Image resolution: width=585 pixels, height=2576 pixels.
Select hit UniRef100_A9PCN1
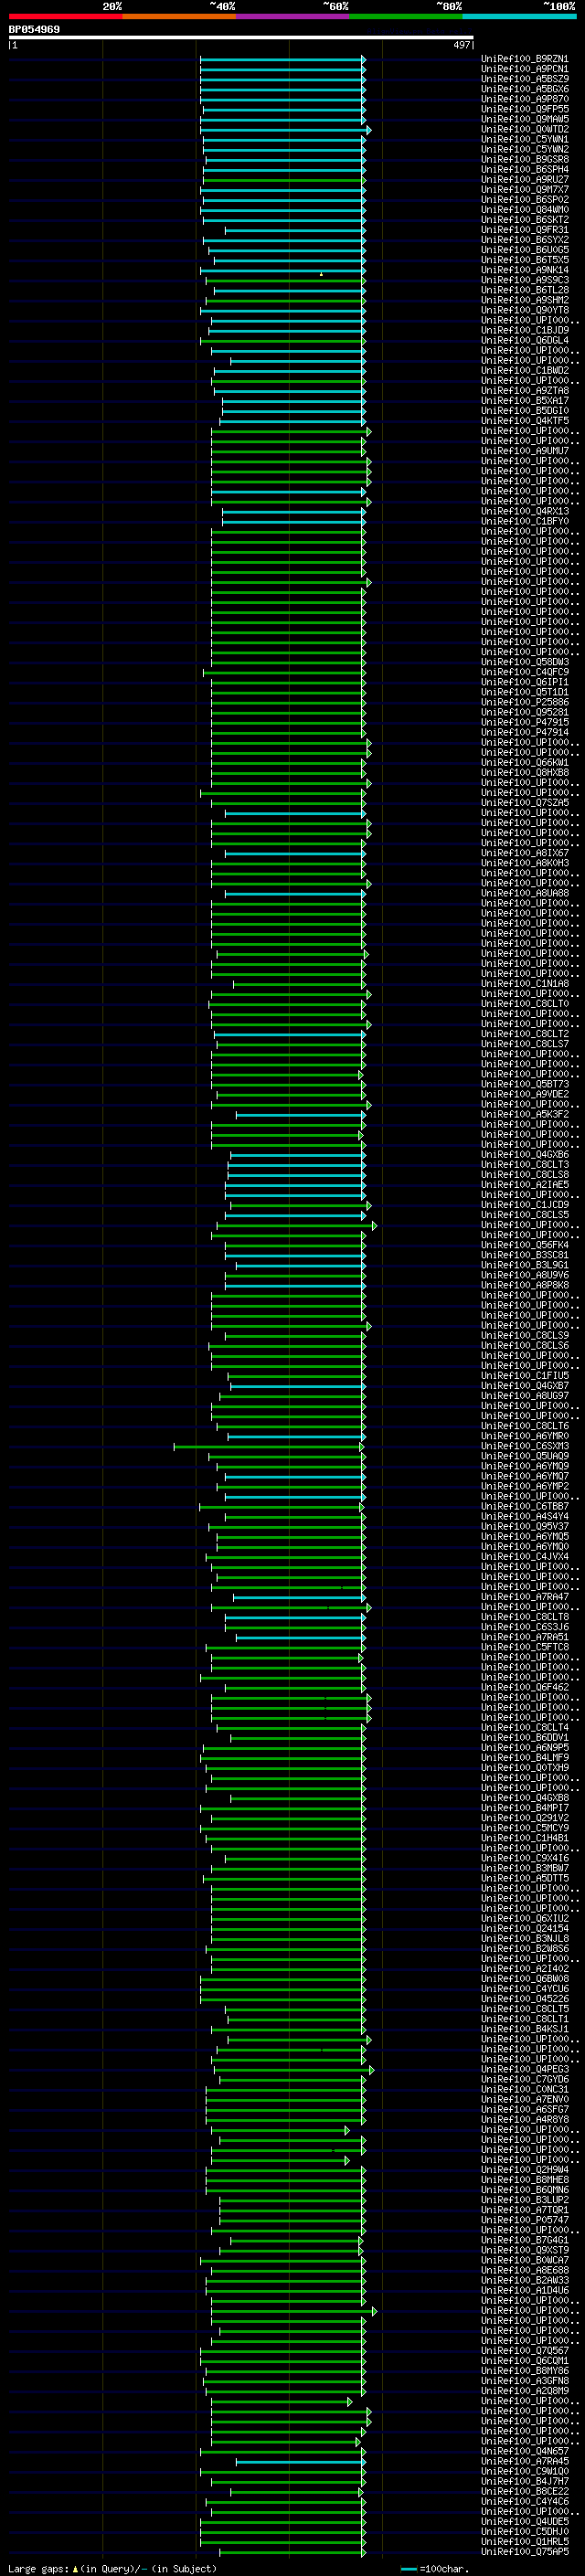coord(524,69)
